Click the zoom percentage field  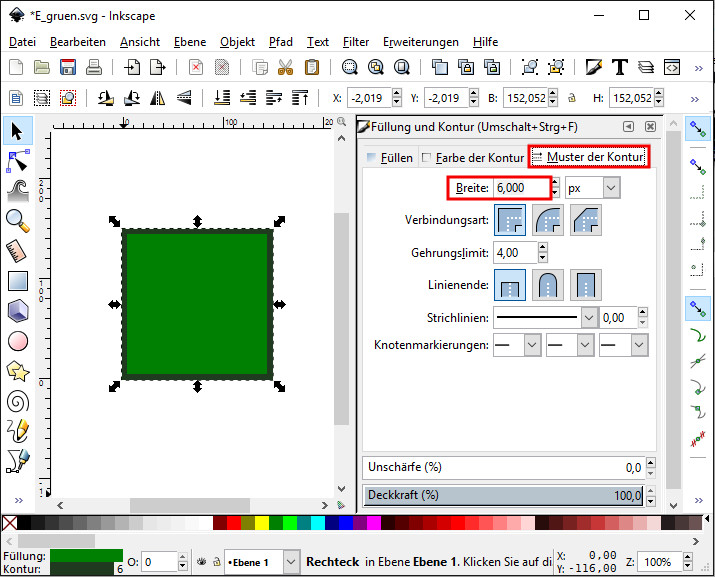pyautogui.click(x=660, y=562)
